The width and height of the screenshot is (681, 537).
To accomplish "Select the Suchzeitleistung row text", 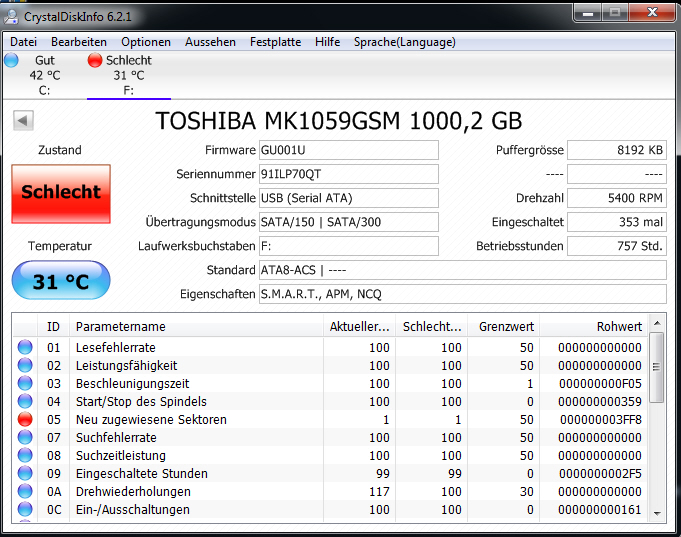I will (121, 455).
